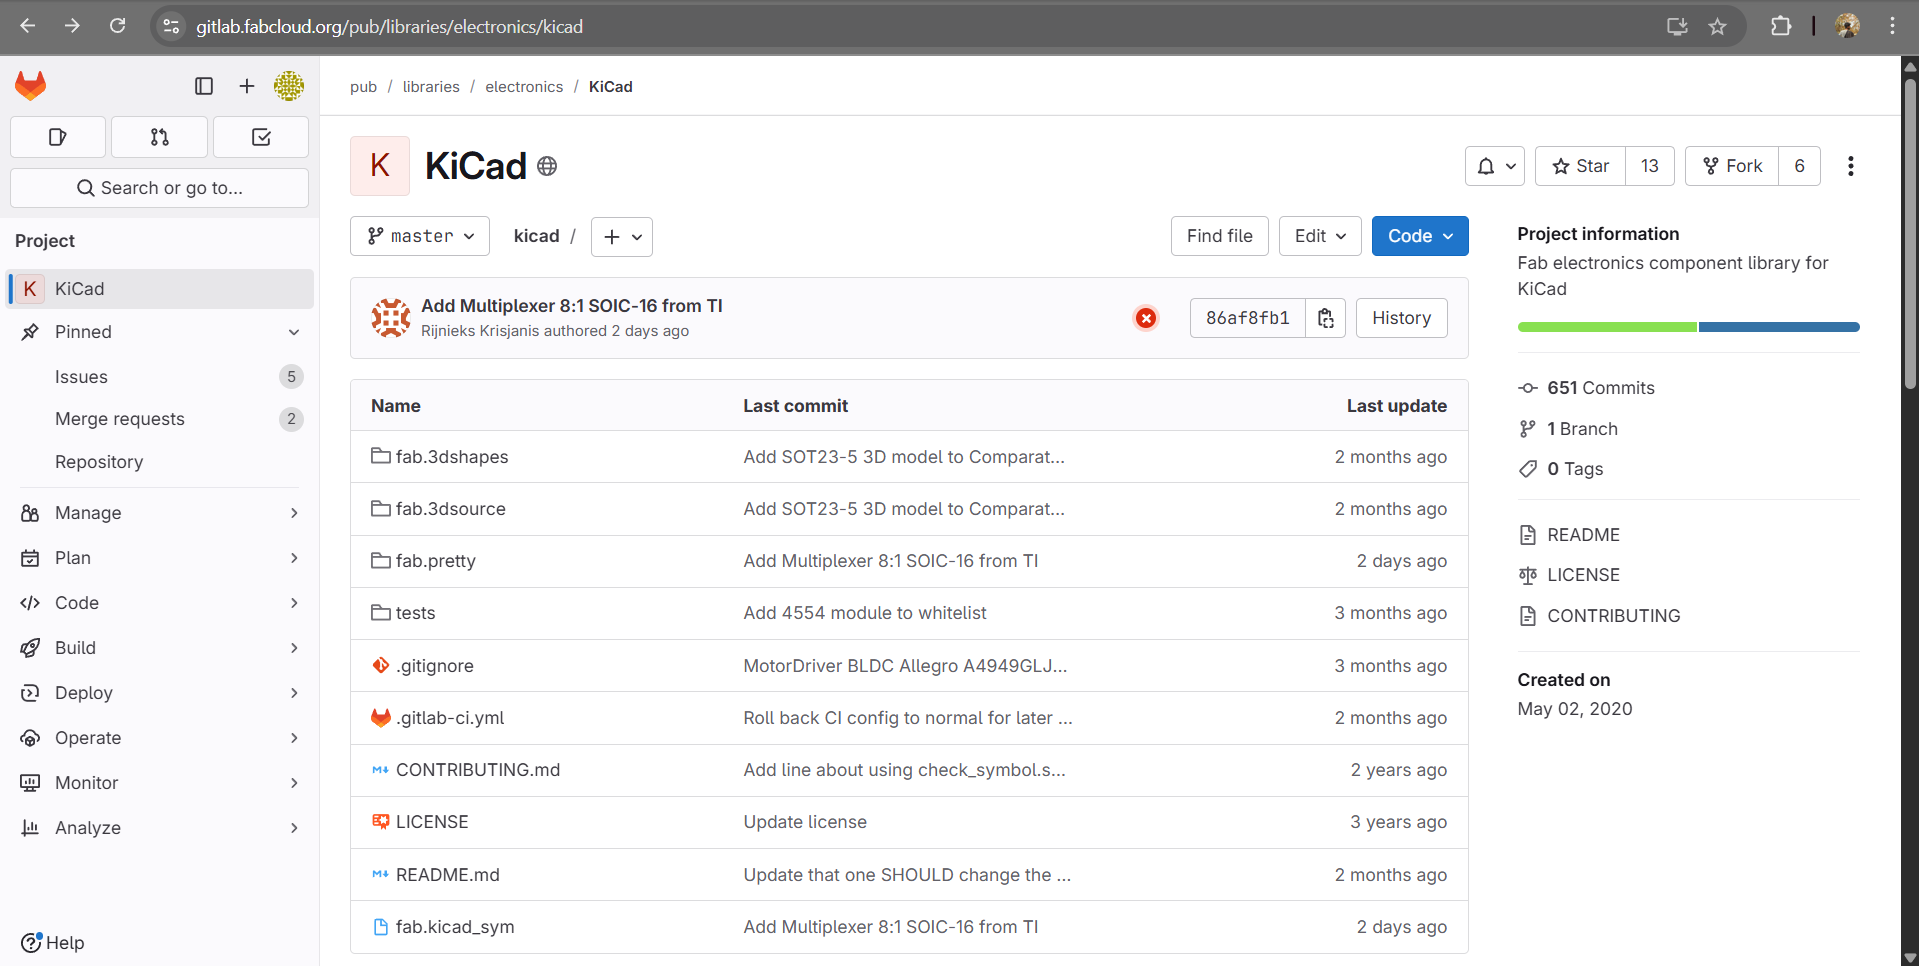Open Merge requests in sidebar
1919x966 pixels.
pyautogui.click(x=160, y=419)
